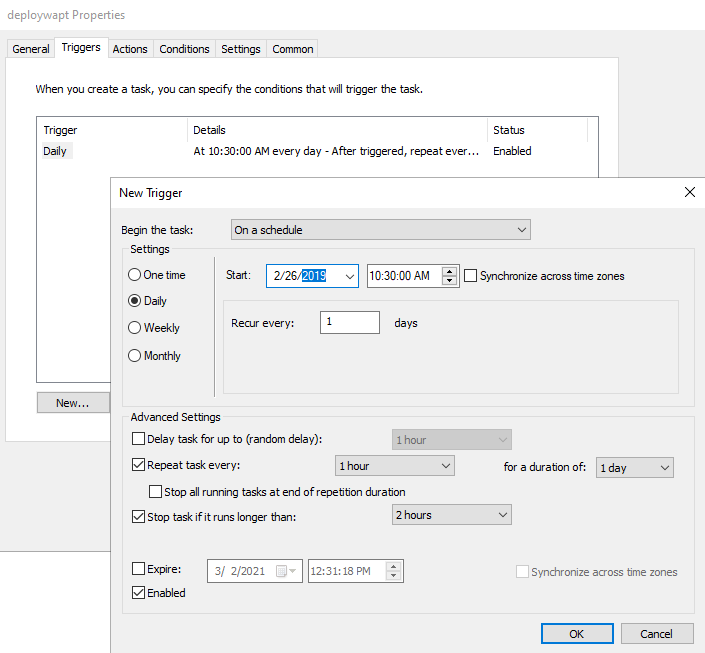This screenshot has height=653, width=705.
Task: Toggle Stop task if it runs longer
Action: [x=139, y=516]
